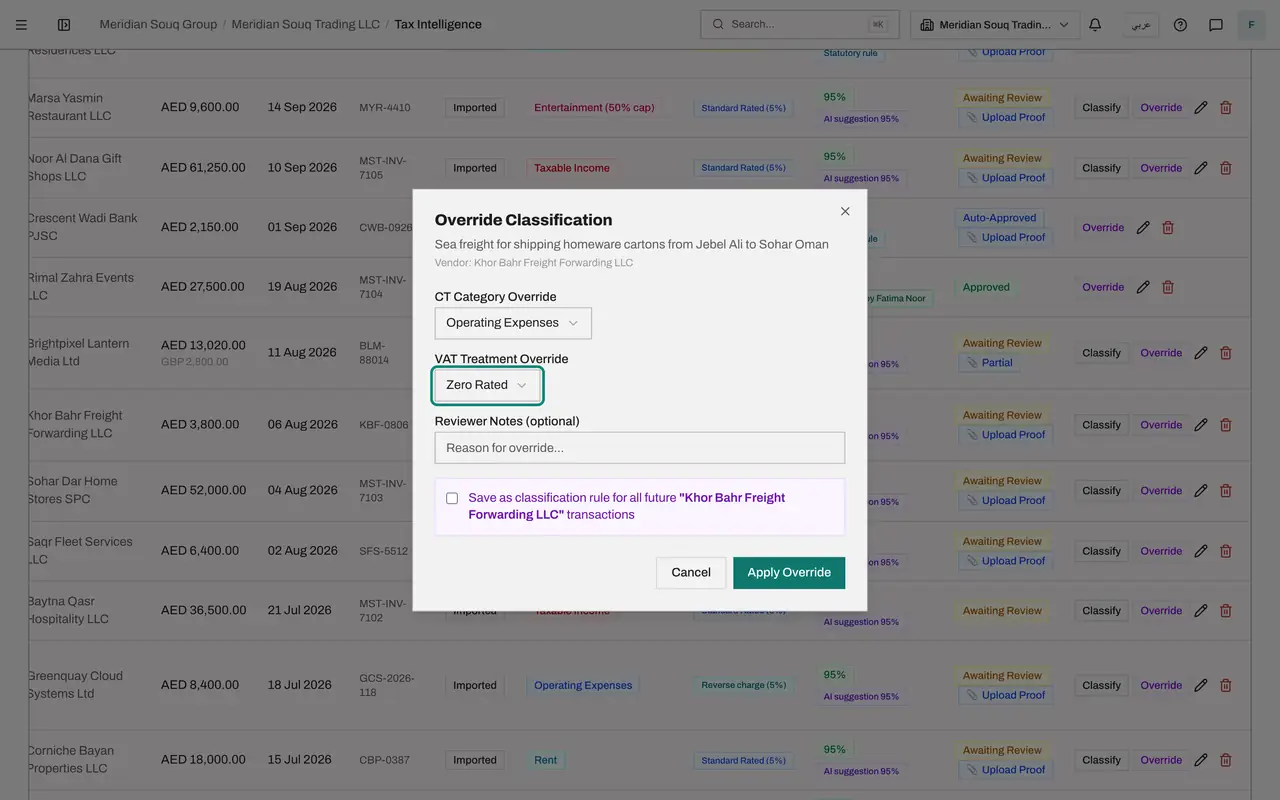Focus the Reviewer Notes input field

[640, 448]
